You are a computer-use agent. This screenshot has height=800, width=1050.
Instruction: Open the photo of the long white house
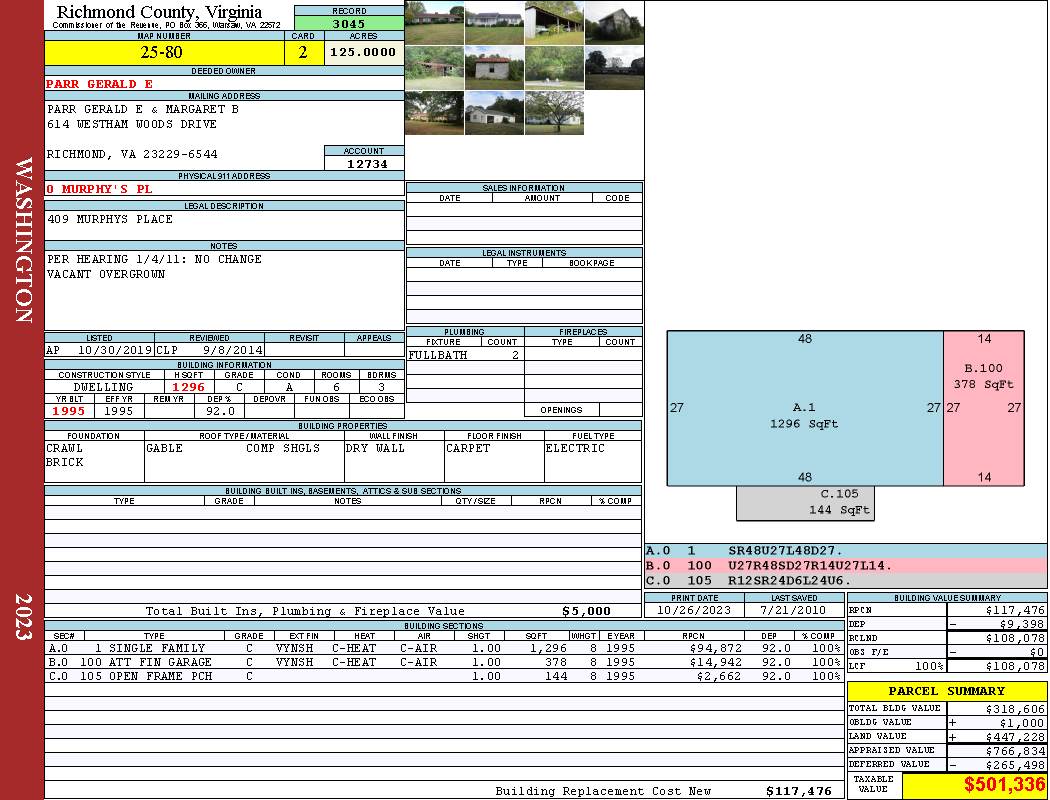(x=494, y=22)
